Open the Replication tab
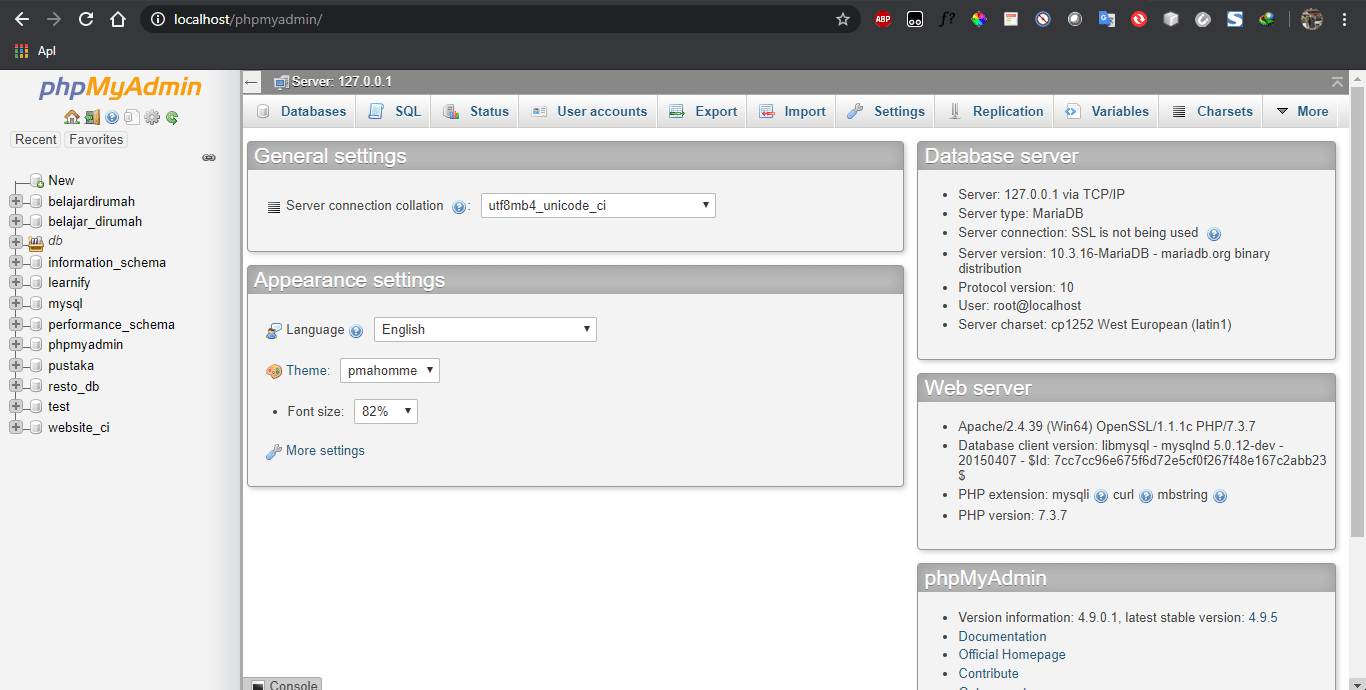Screen dimensions: 1366x690 [994, 111]
